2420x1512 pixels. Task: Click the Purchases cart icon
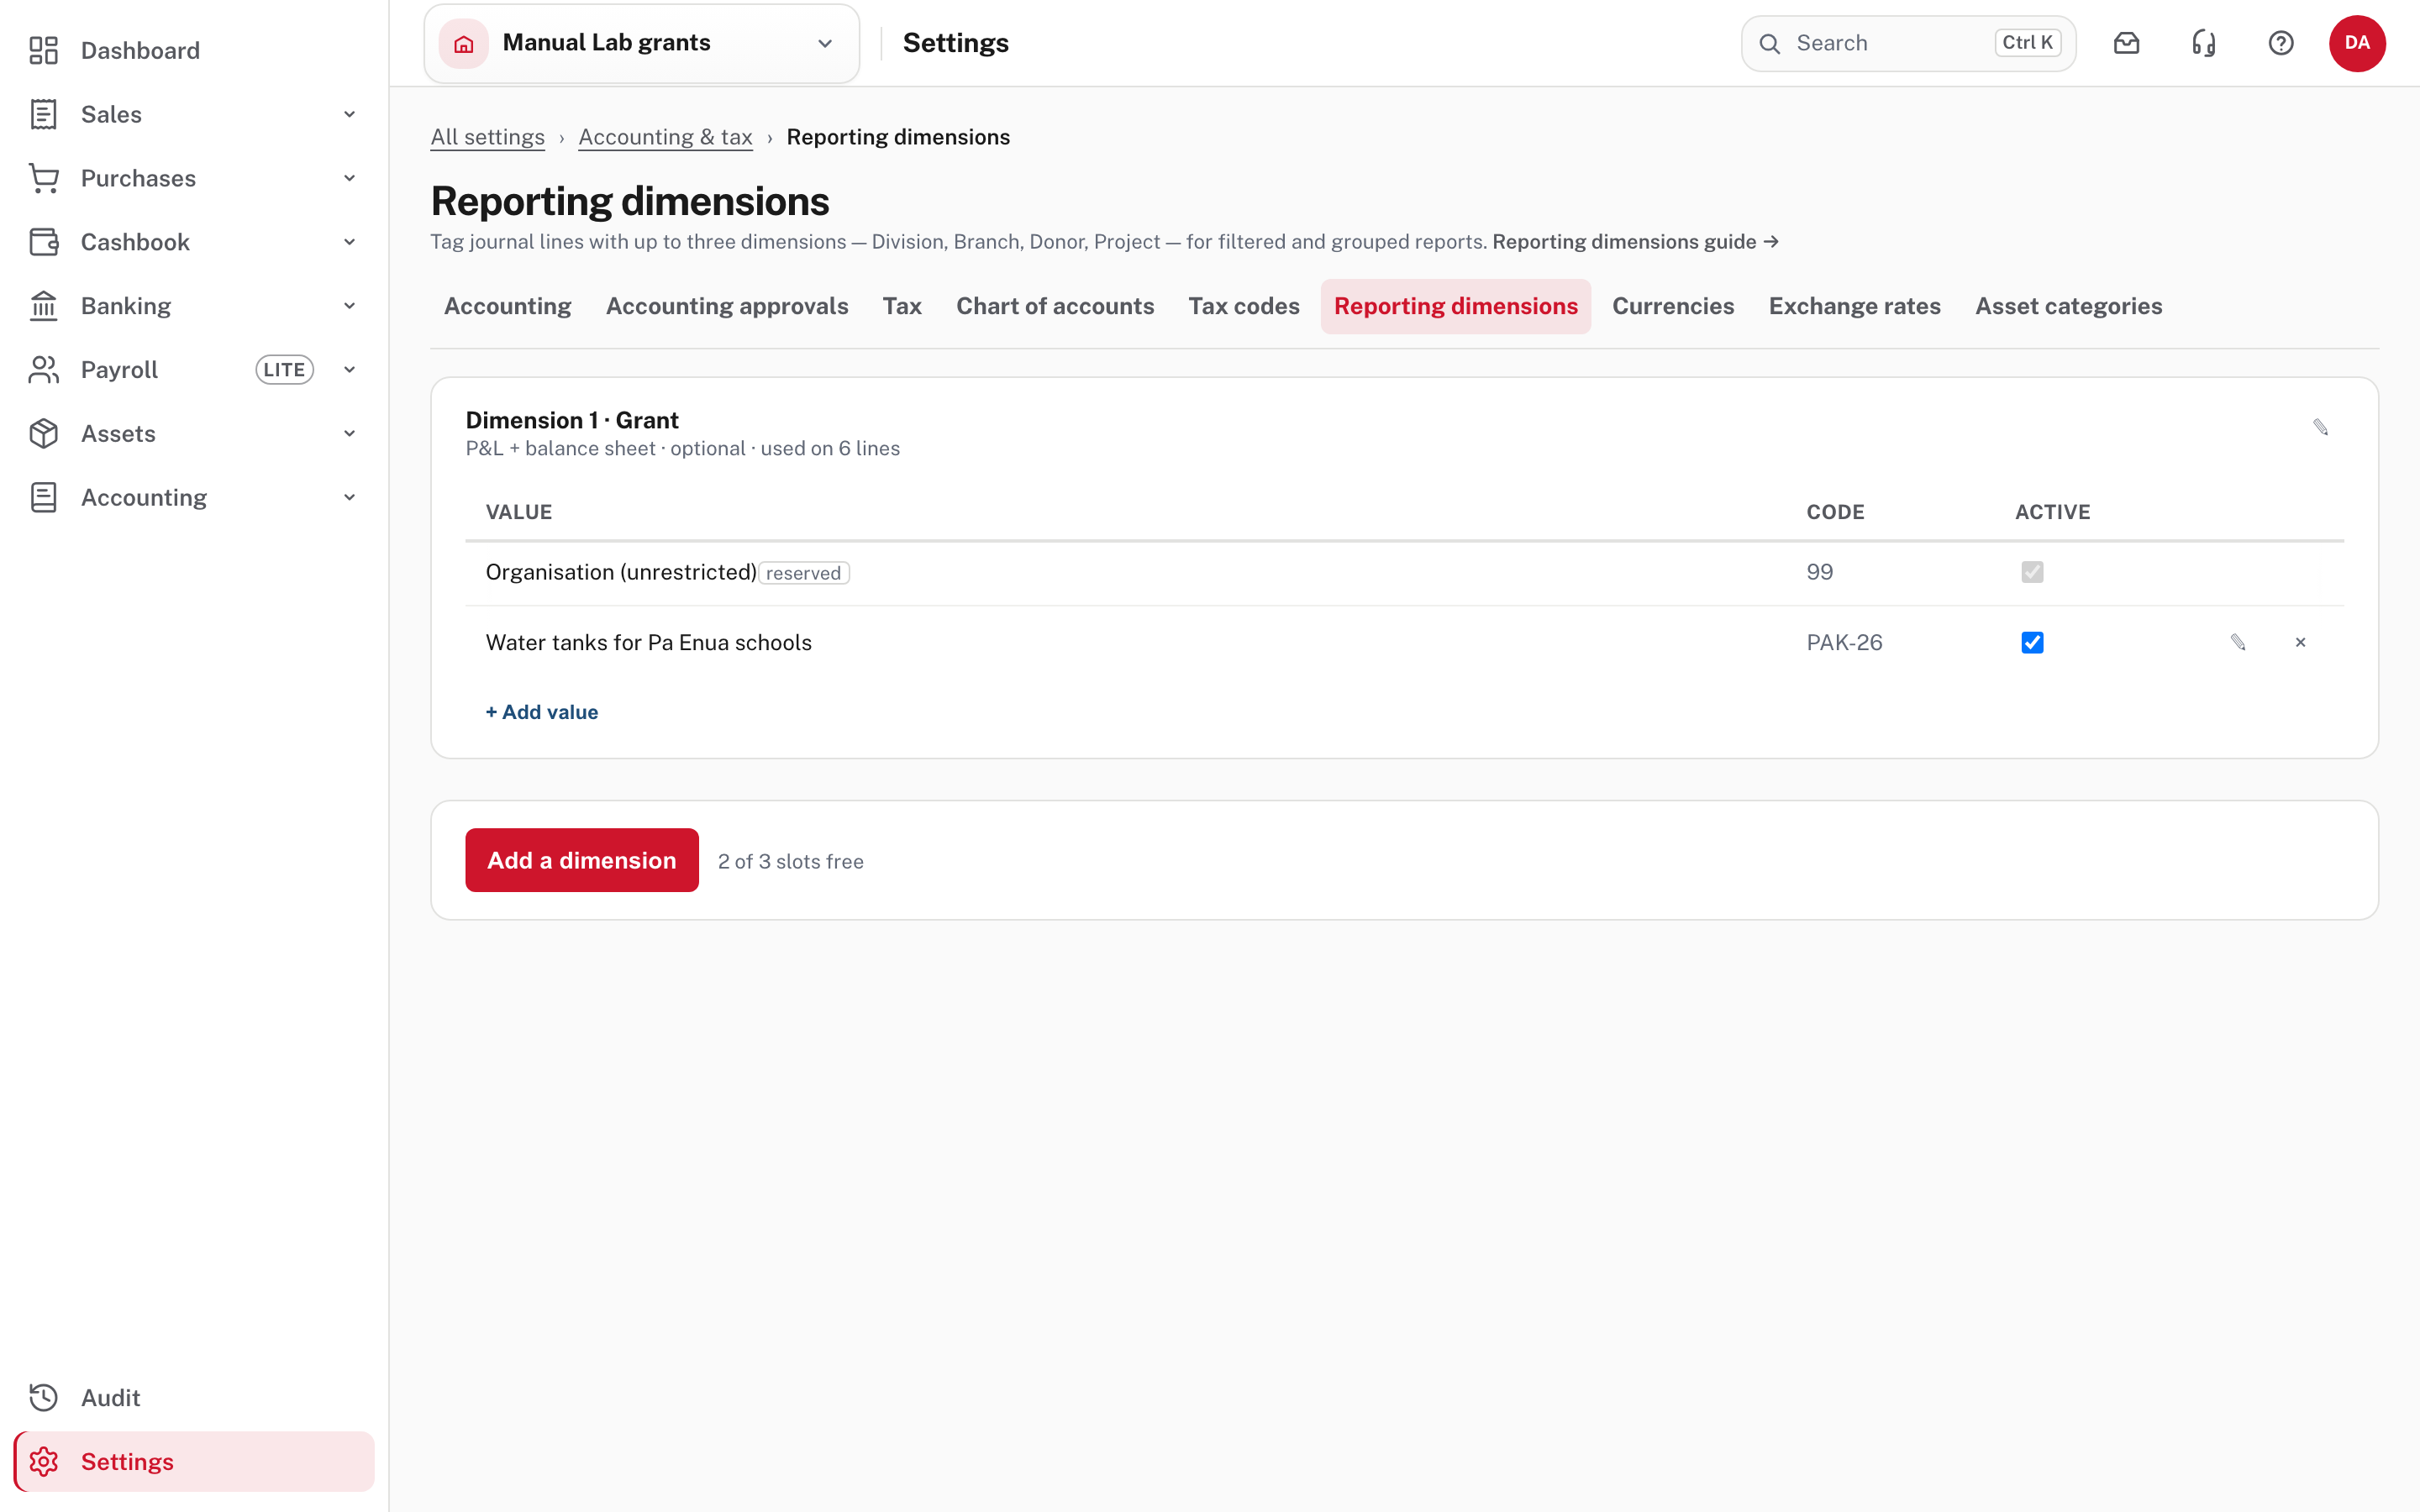click(x=43, y=178)
